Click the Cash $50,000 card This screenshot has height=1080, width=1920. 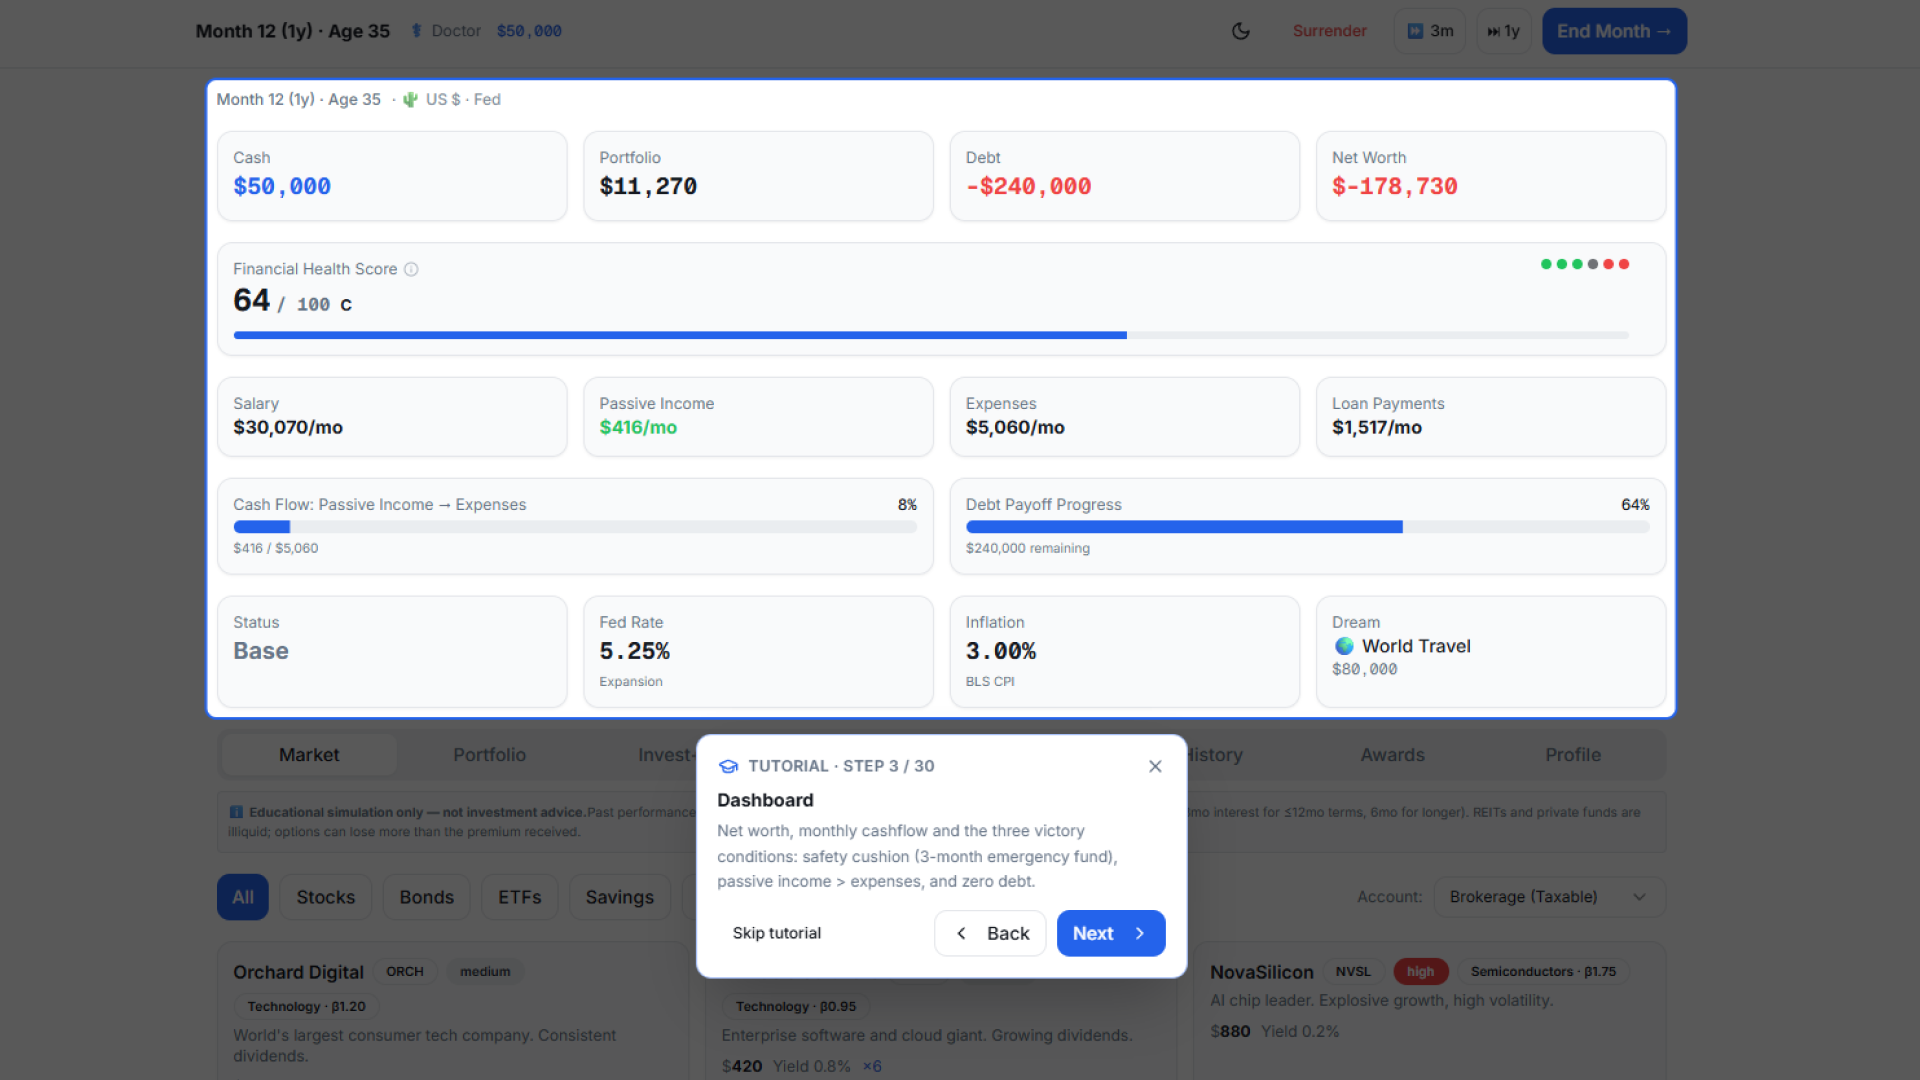[392, 176]
